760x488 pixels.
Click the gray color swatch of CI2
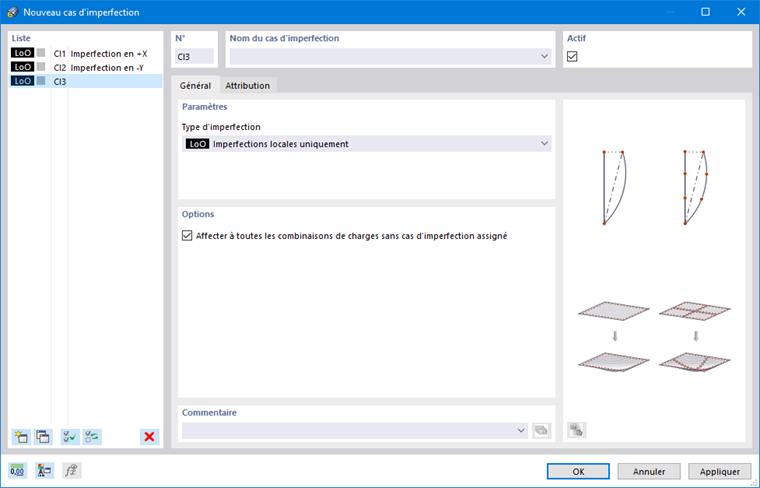pos(41,67)
